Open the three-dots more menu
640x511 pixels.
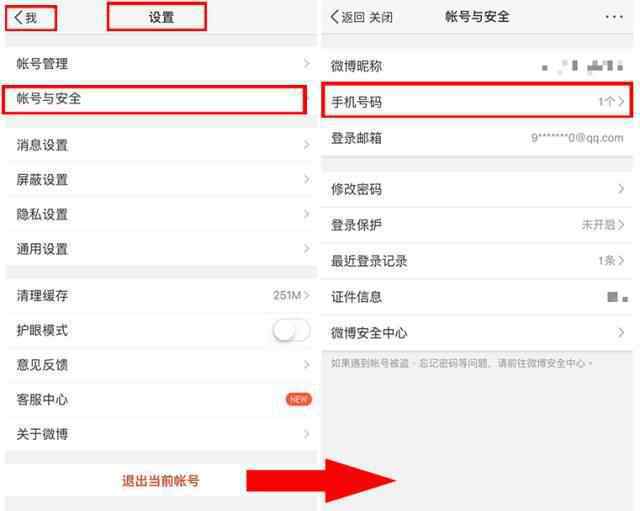[614, 17]
